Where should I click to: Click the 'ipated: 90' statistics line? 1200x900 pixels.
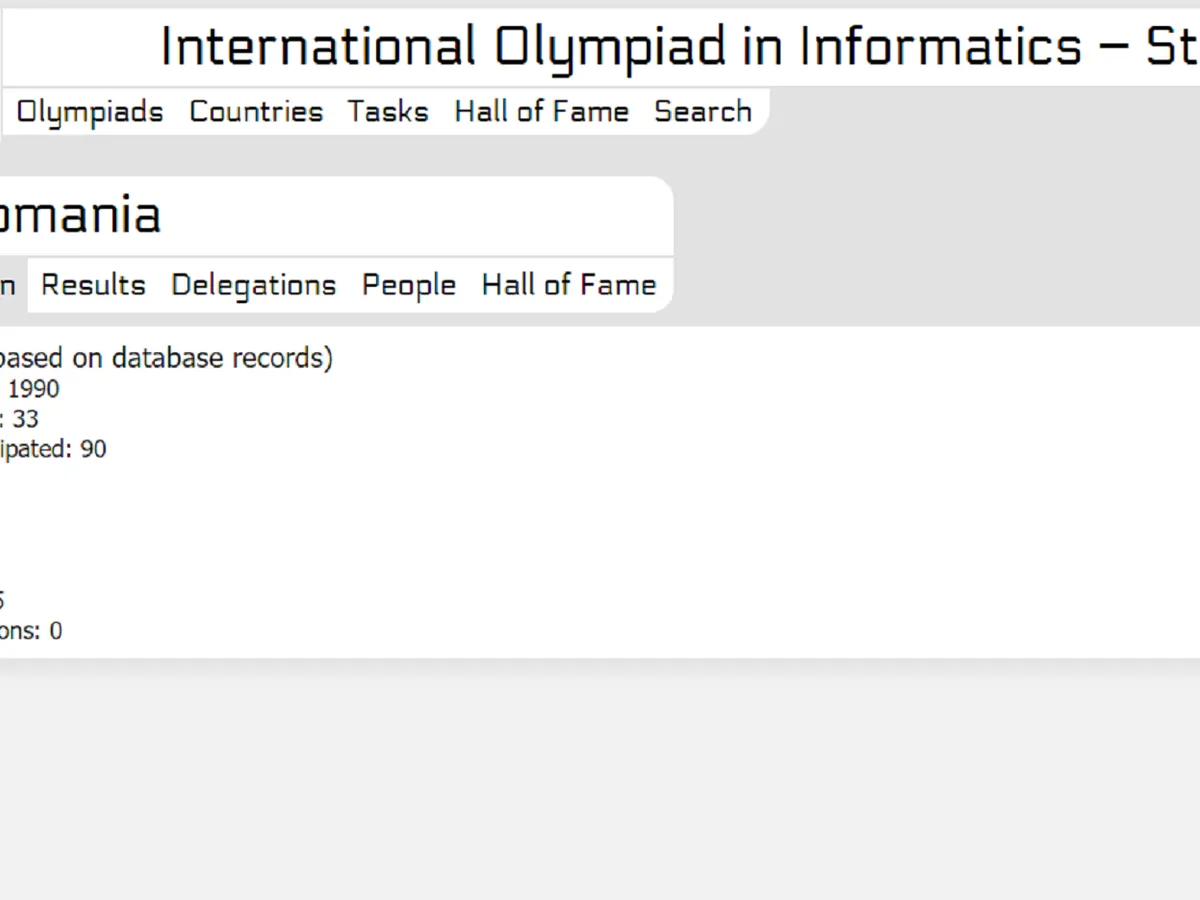coord(53,449)
